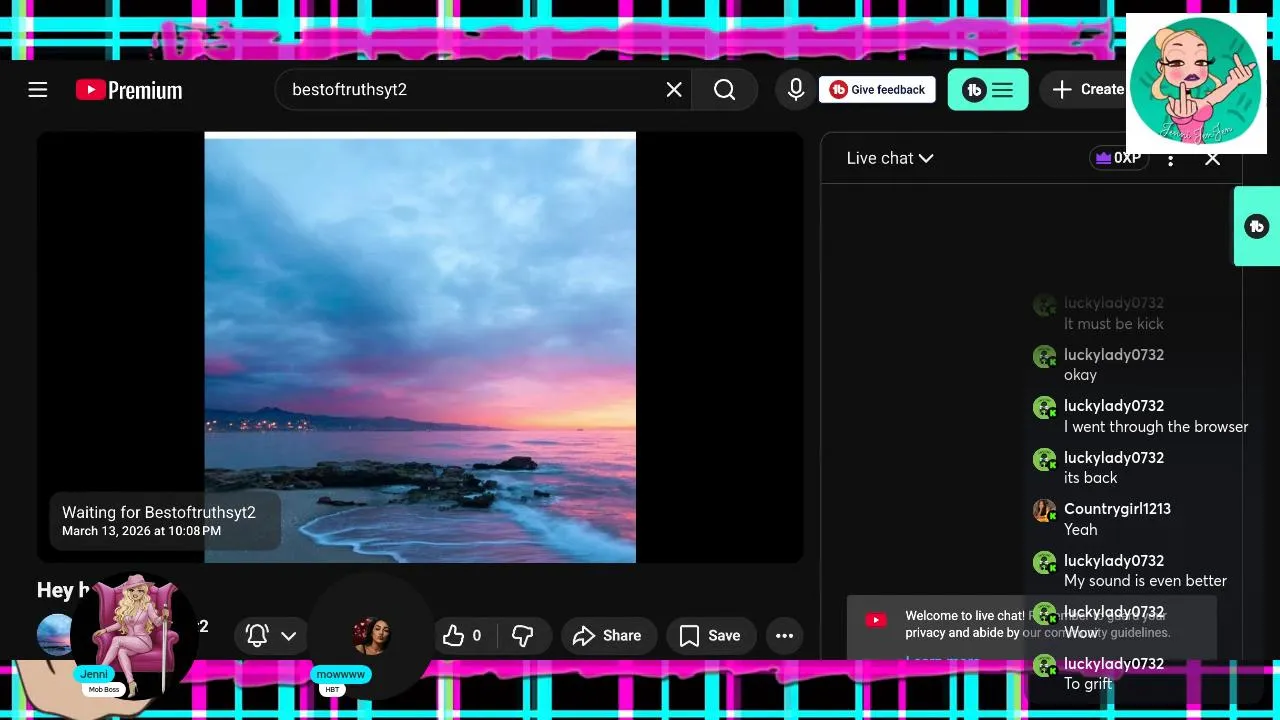
Task: Open the channel avatar beside title
Action: pos(54,634)
